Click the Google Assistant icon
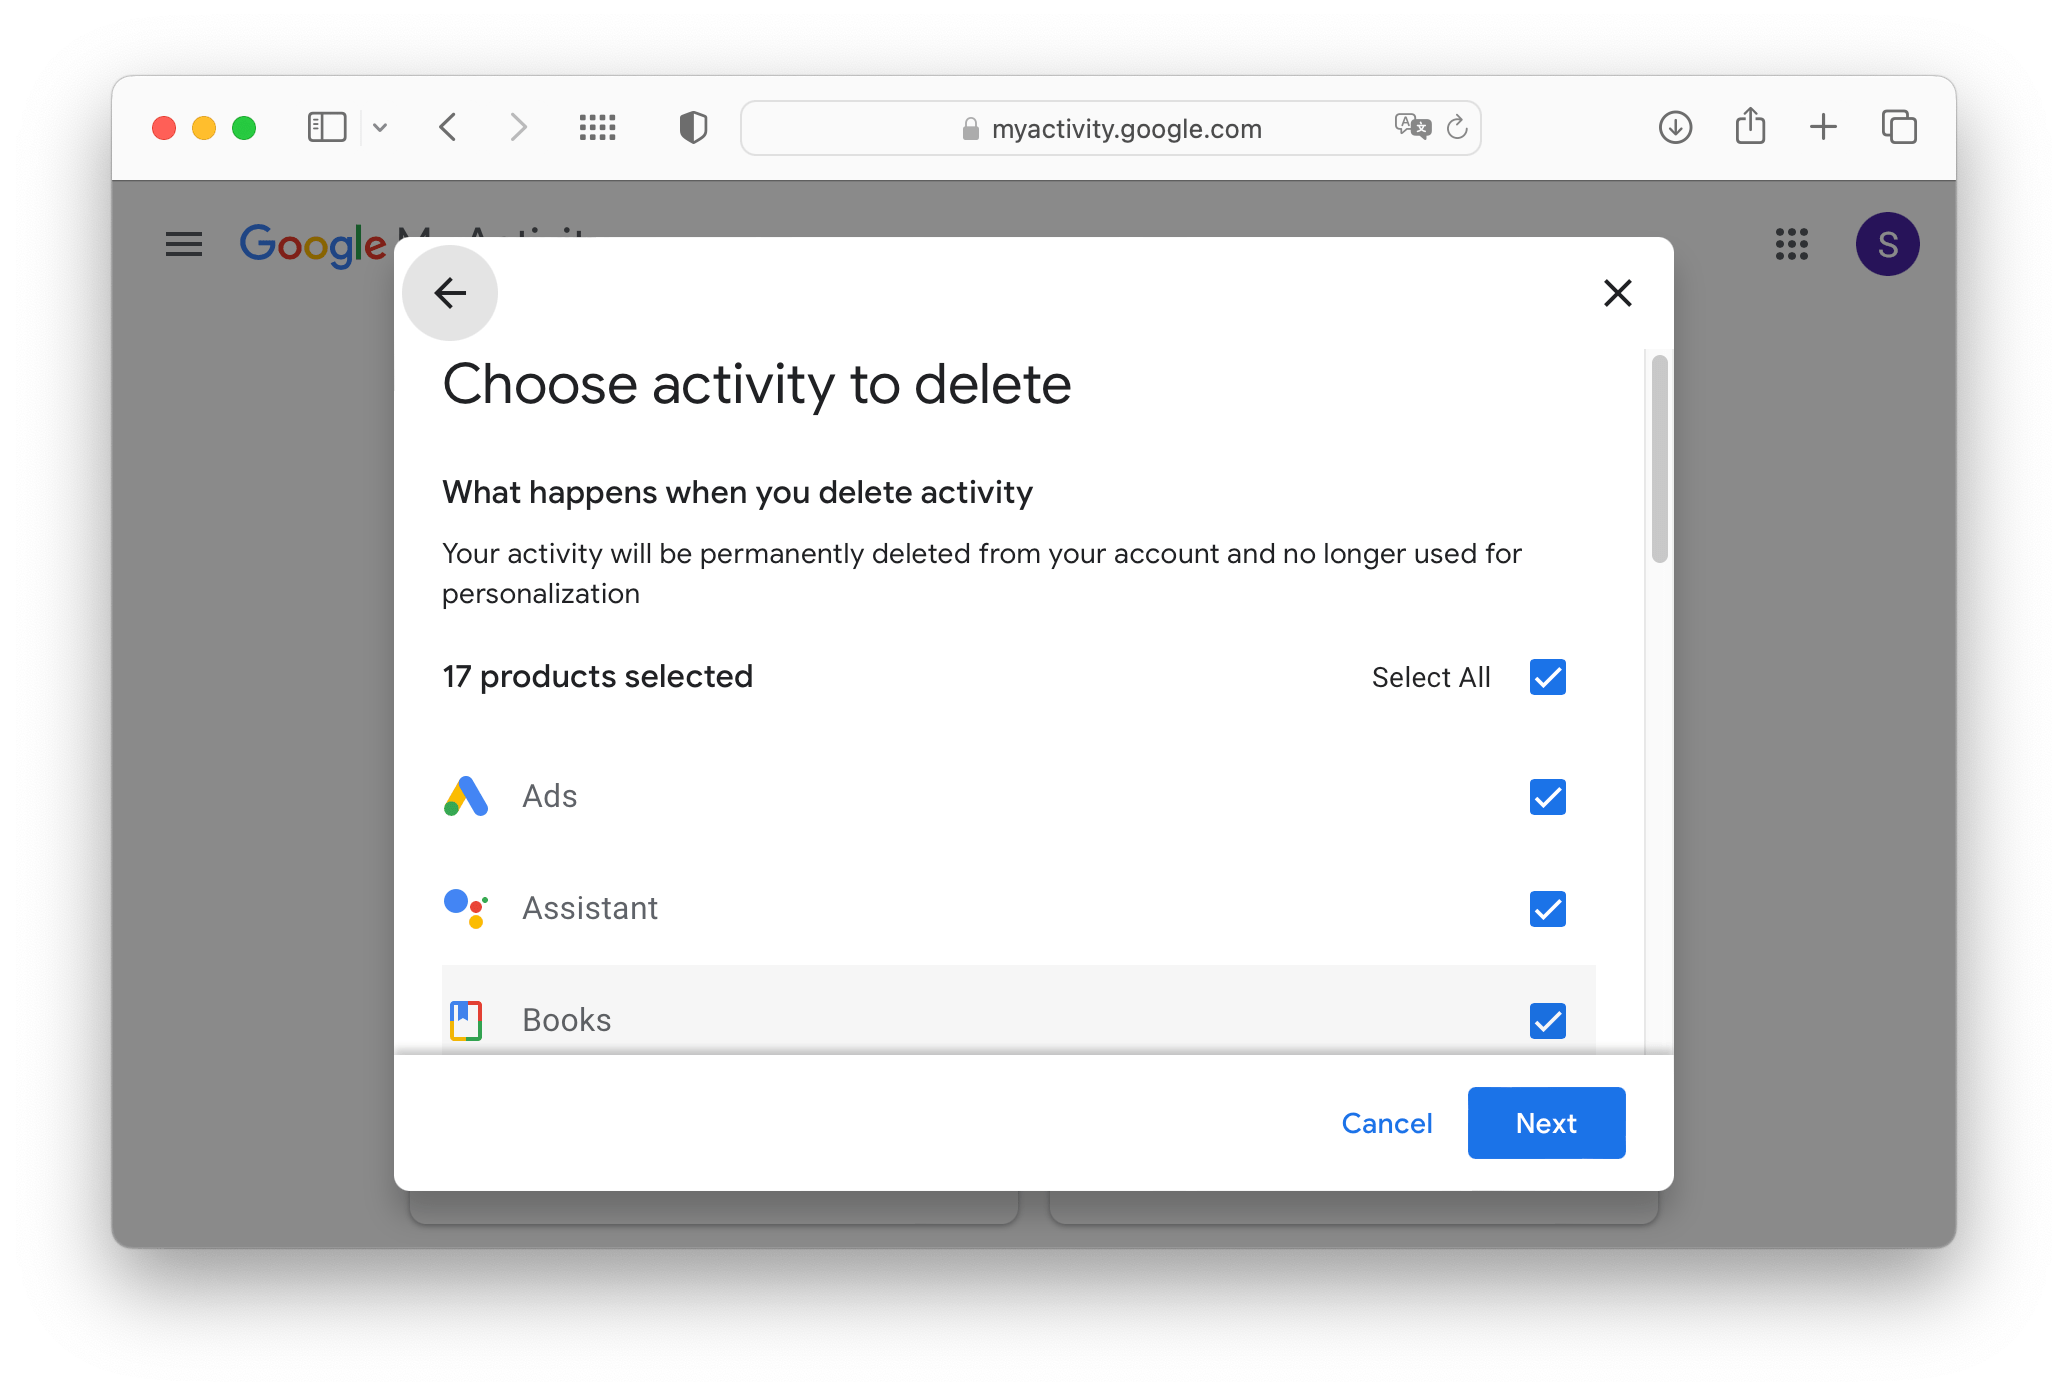The image size is (2068, 1396). click(x=469, y=907)
